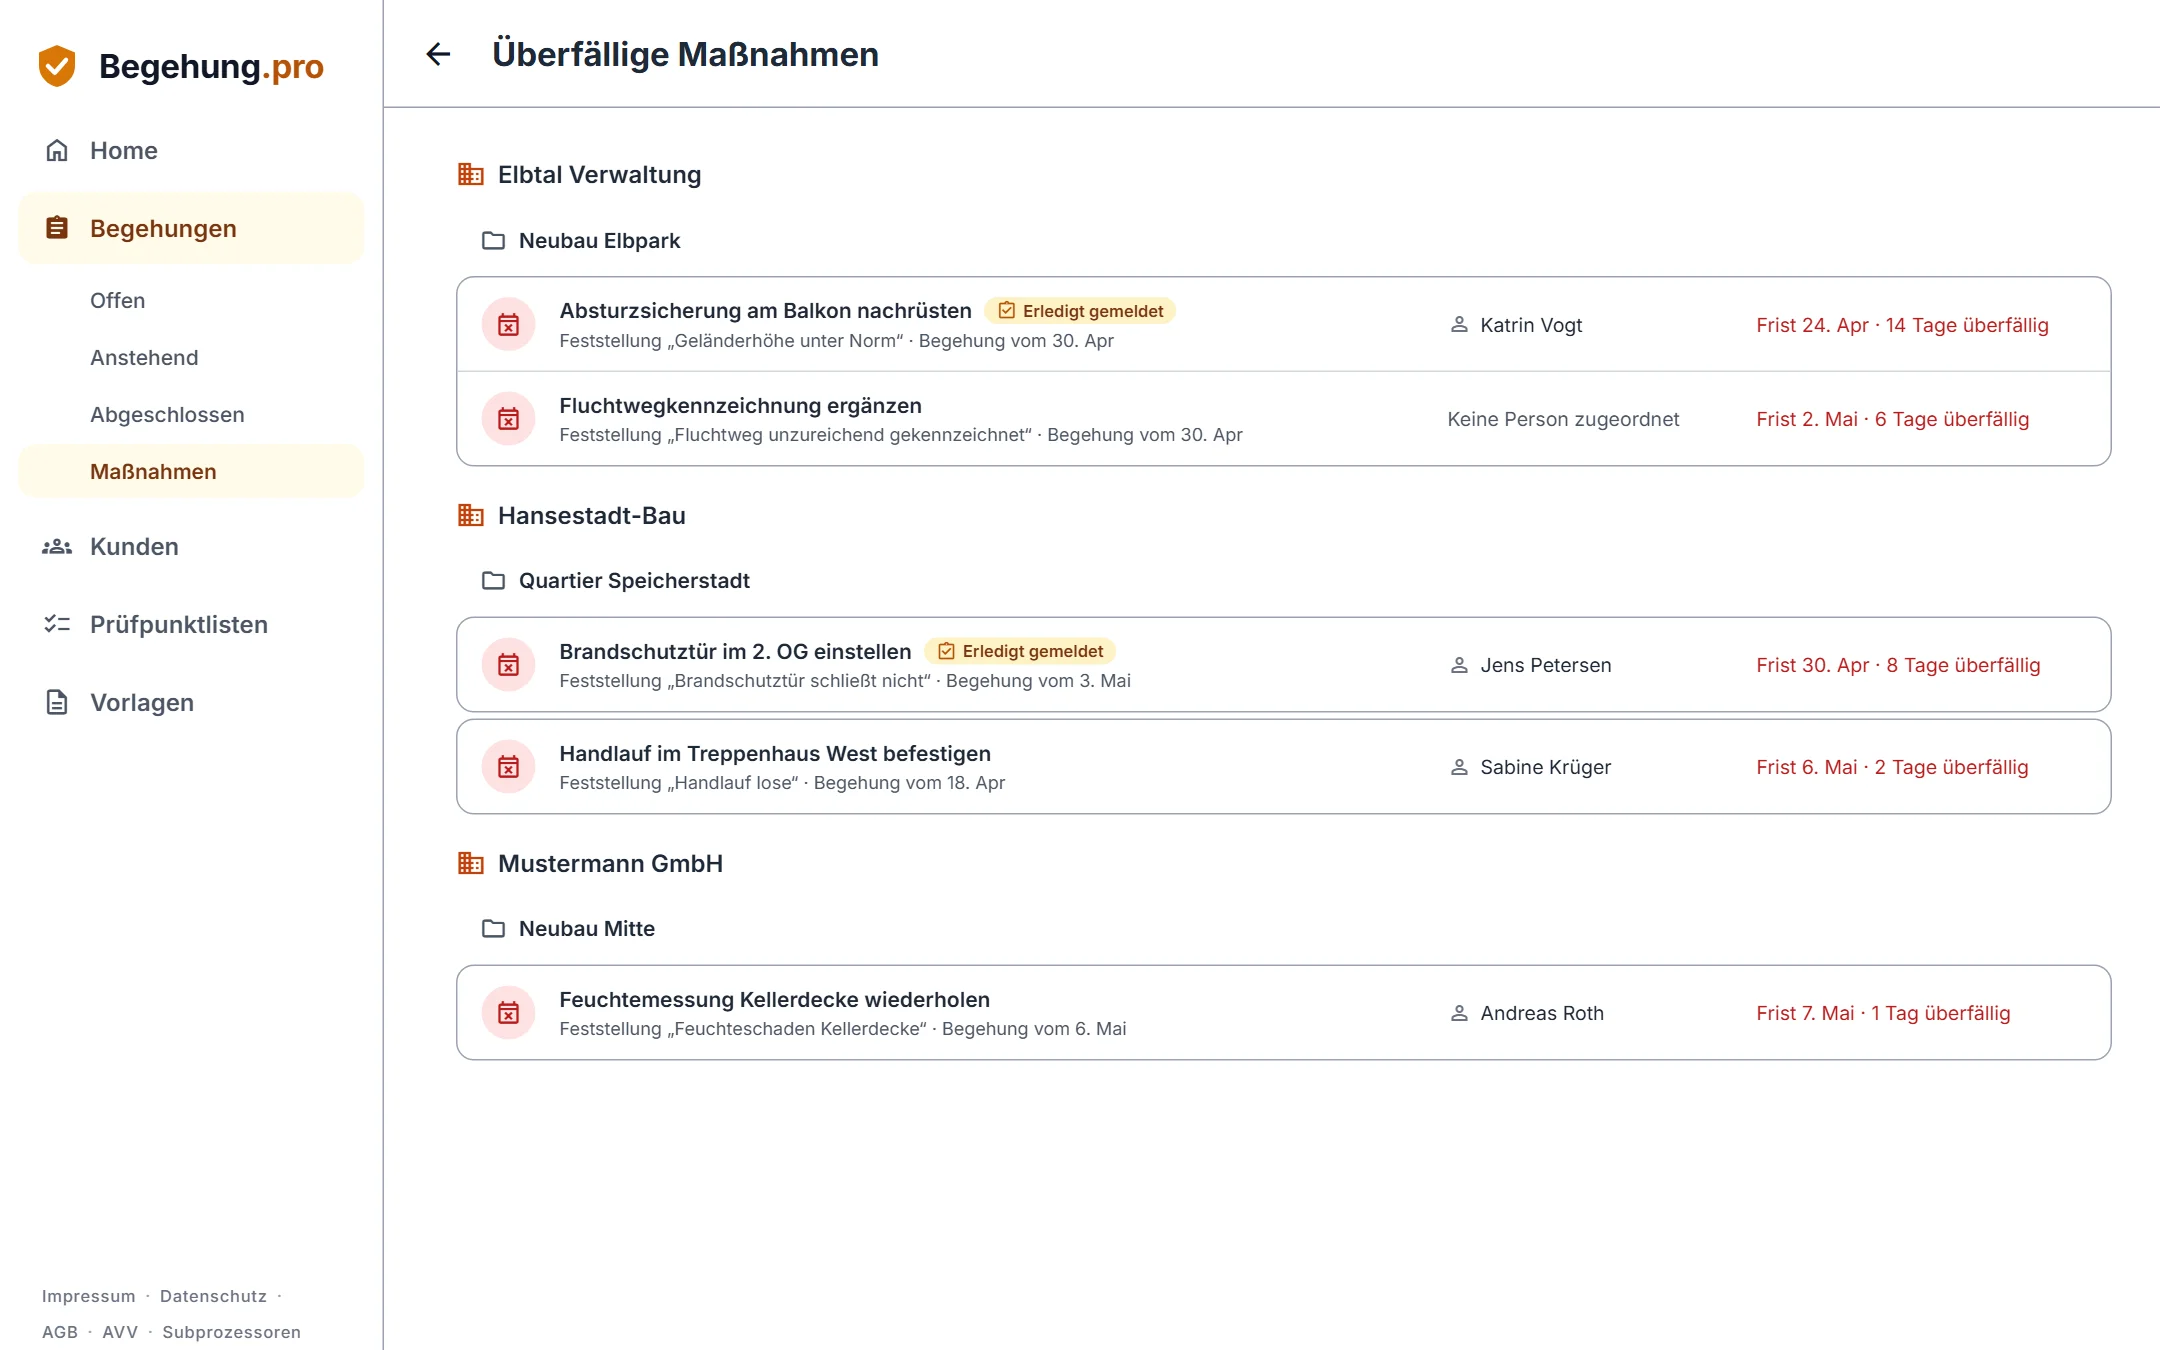Select assignee name Andreas Roth

1542,1013
